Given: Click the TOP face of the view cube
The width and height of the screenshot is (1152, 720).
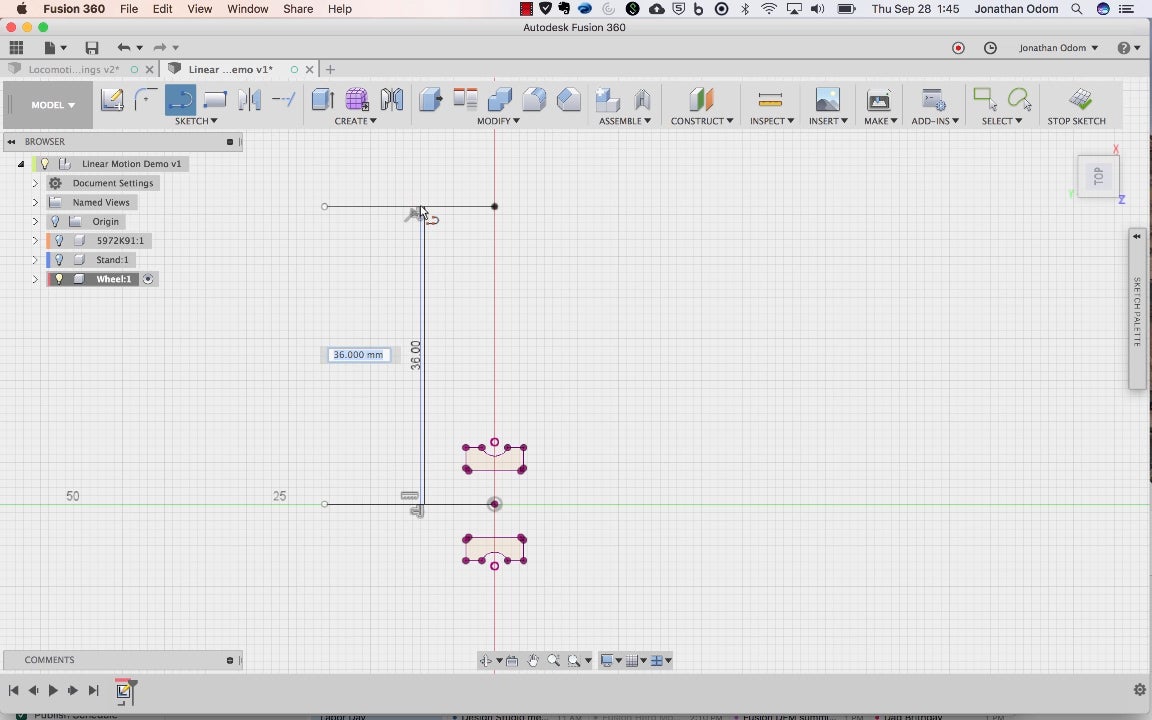Looking at the screenshot, I should (1098, 176).
